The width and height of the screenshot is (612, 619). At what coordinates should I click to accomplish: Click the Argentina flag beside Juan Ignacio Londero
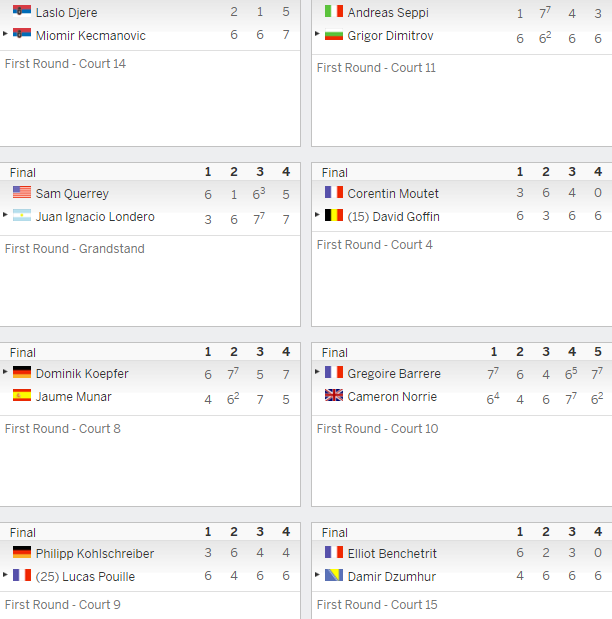[22, 215]
